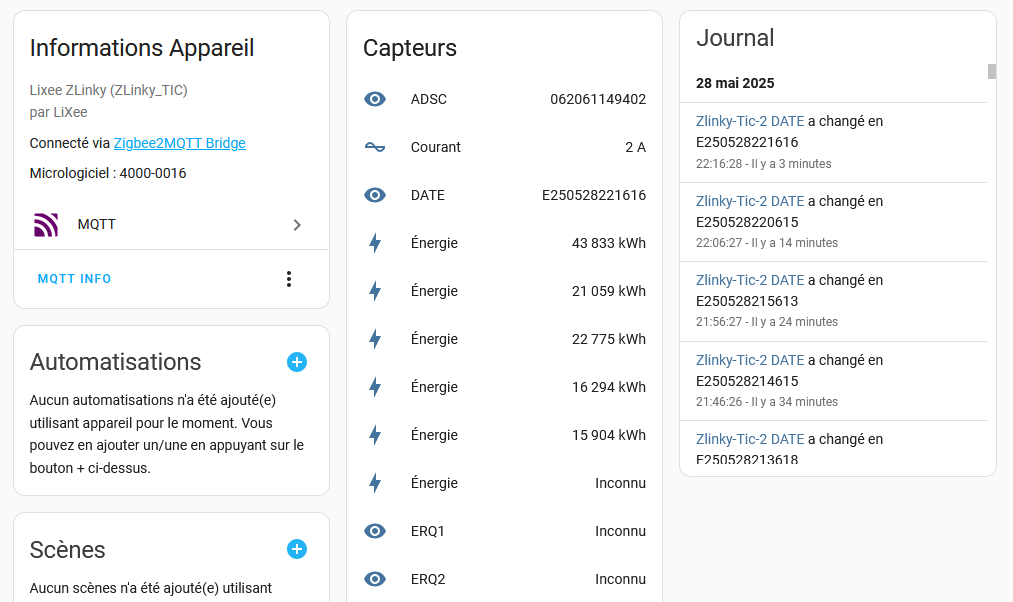Add a new automation with plus icon
This screenshot has height=602, width=1013.
[297, 362]
